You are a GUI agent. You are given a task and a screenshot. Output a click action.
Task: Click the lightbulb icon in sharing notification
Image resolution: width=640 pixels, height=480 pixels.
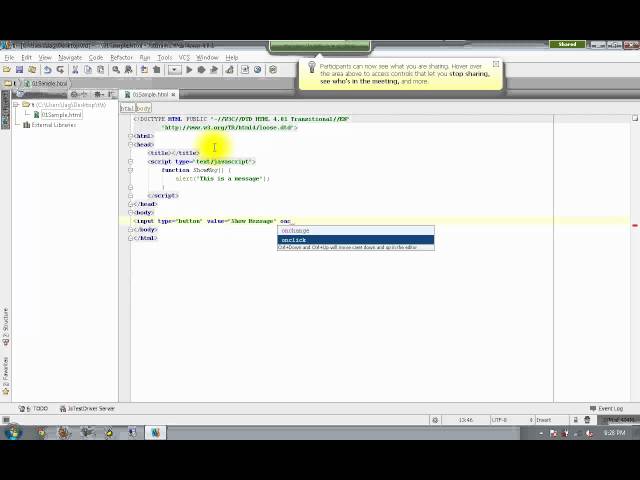(x=312, y=67)
